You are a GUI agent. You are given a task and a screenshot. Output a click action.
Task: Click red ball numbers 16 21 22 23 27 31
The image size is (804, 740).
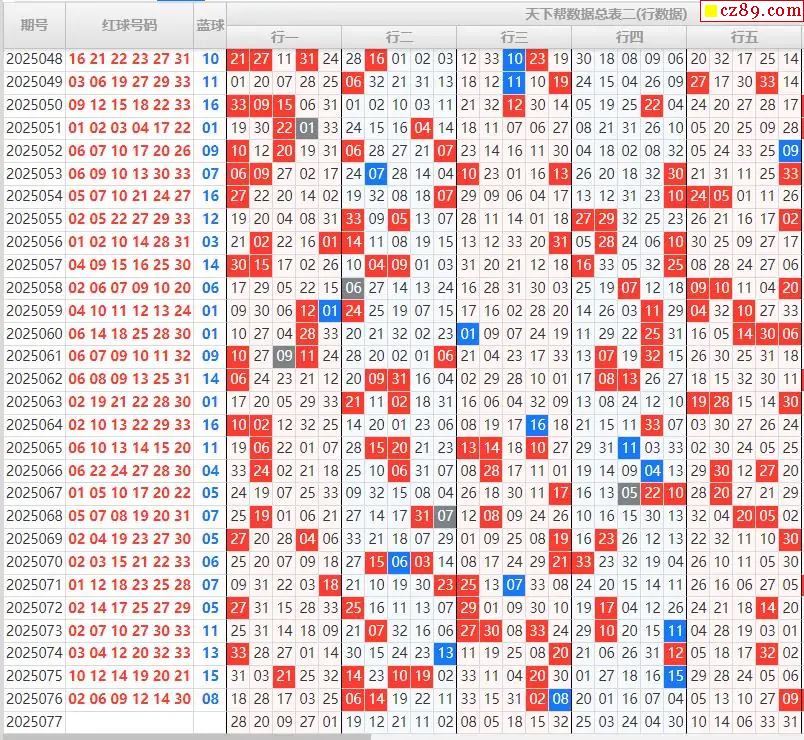tap(129, 59)
